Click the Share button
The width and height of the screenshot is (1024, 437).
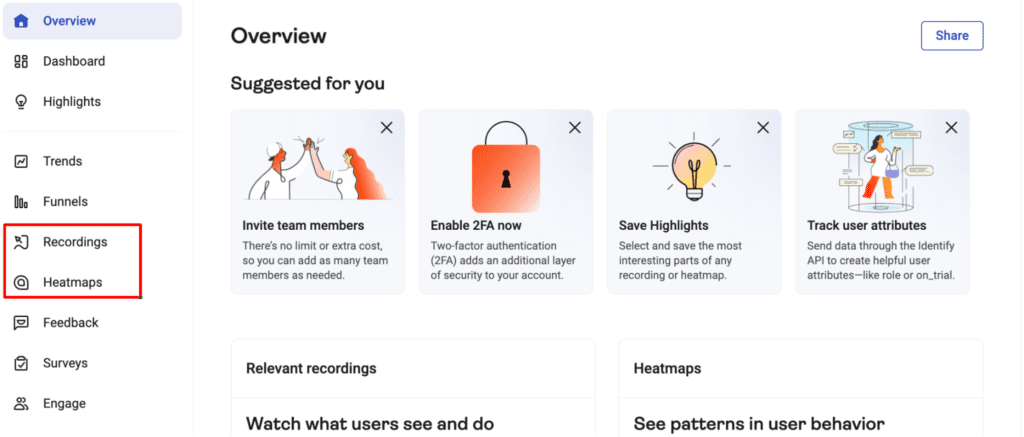pyautogui.click(x=952, y=36)
